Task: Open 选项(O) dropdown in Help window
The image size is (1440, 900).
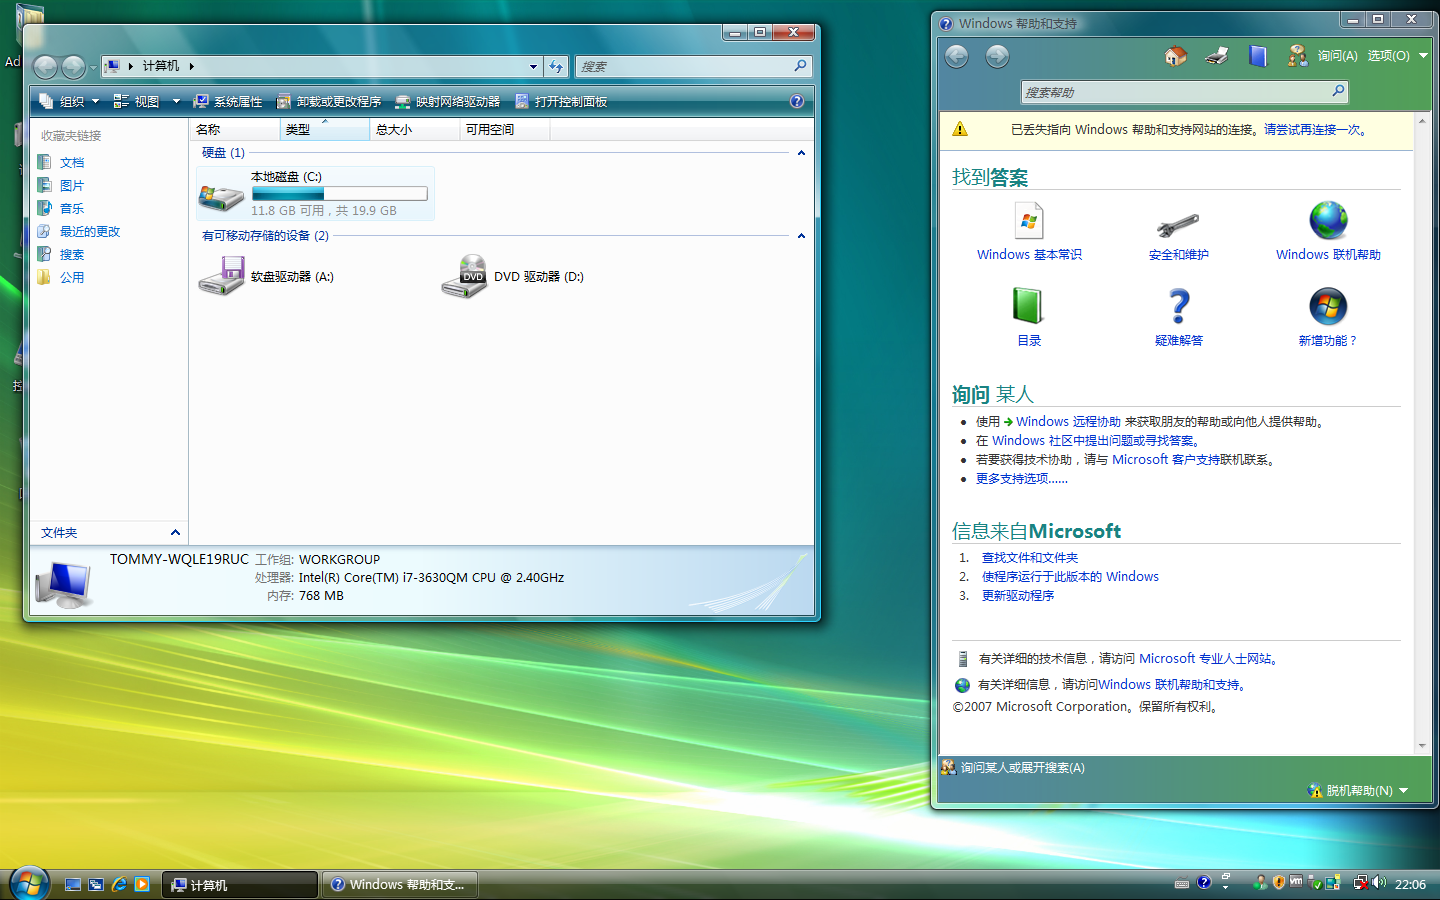Action: [x=1397, y=56]
